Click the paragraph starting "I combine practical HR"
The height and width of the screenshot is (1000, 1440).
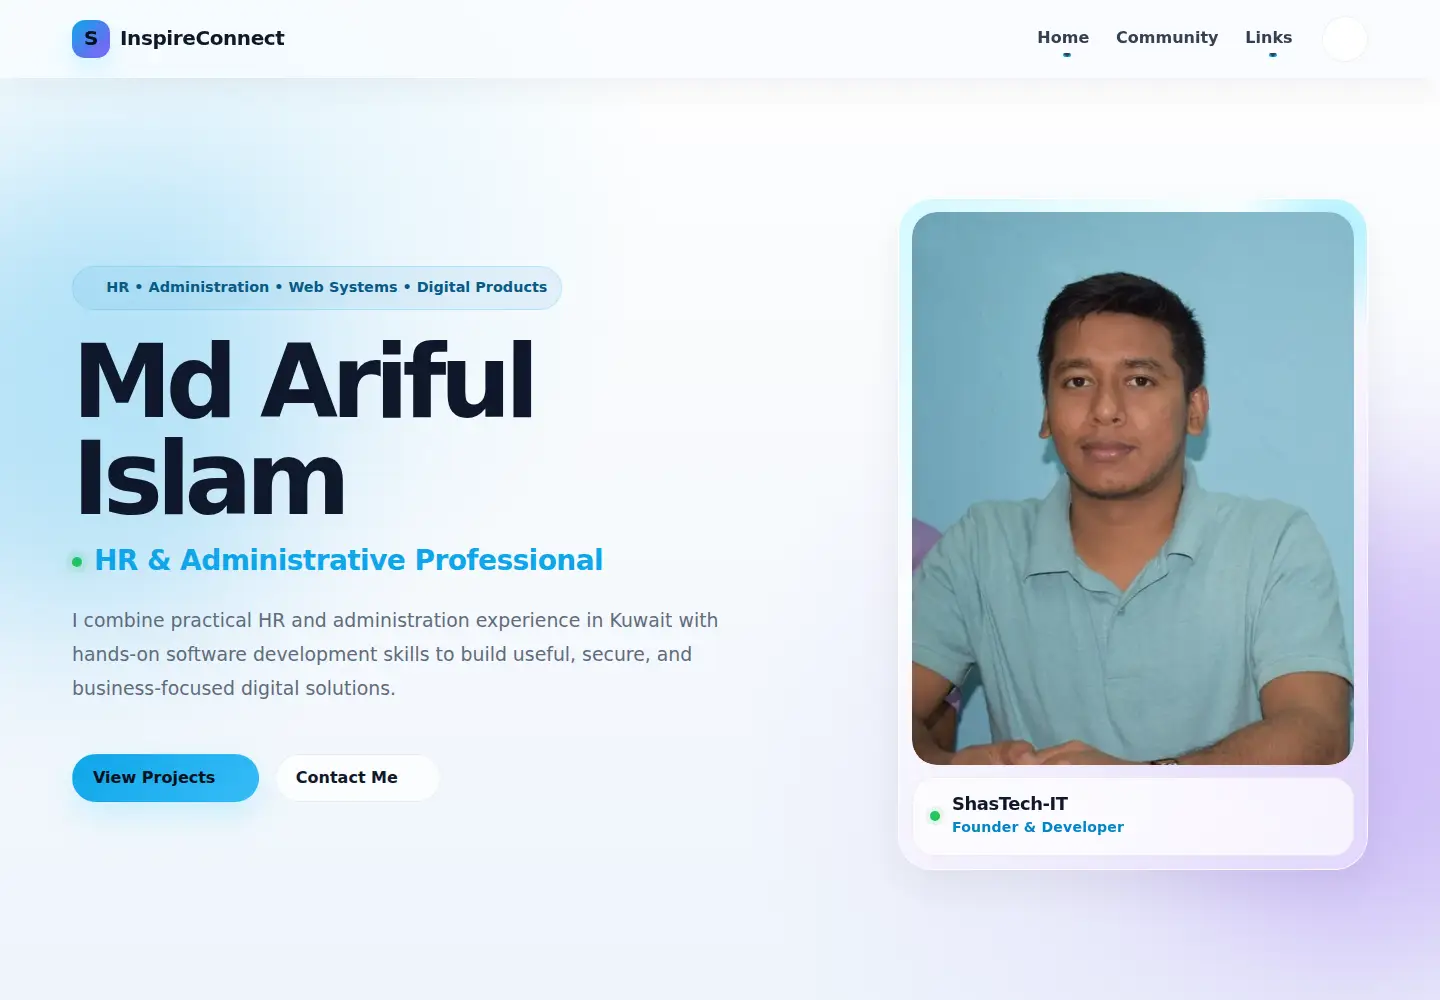(395, 654)
